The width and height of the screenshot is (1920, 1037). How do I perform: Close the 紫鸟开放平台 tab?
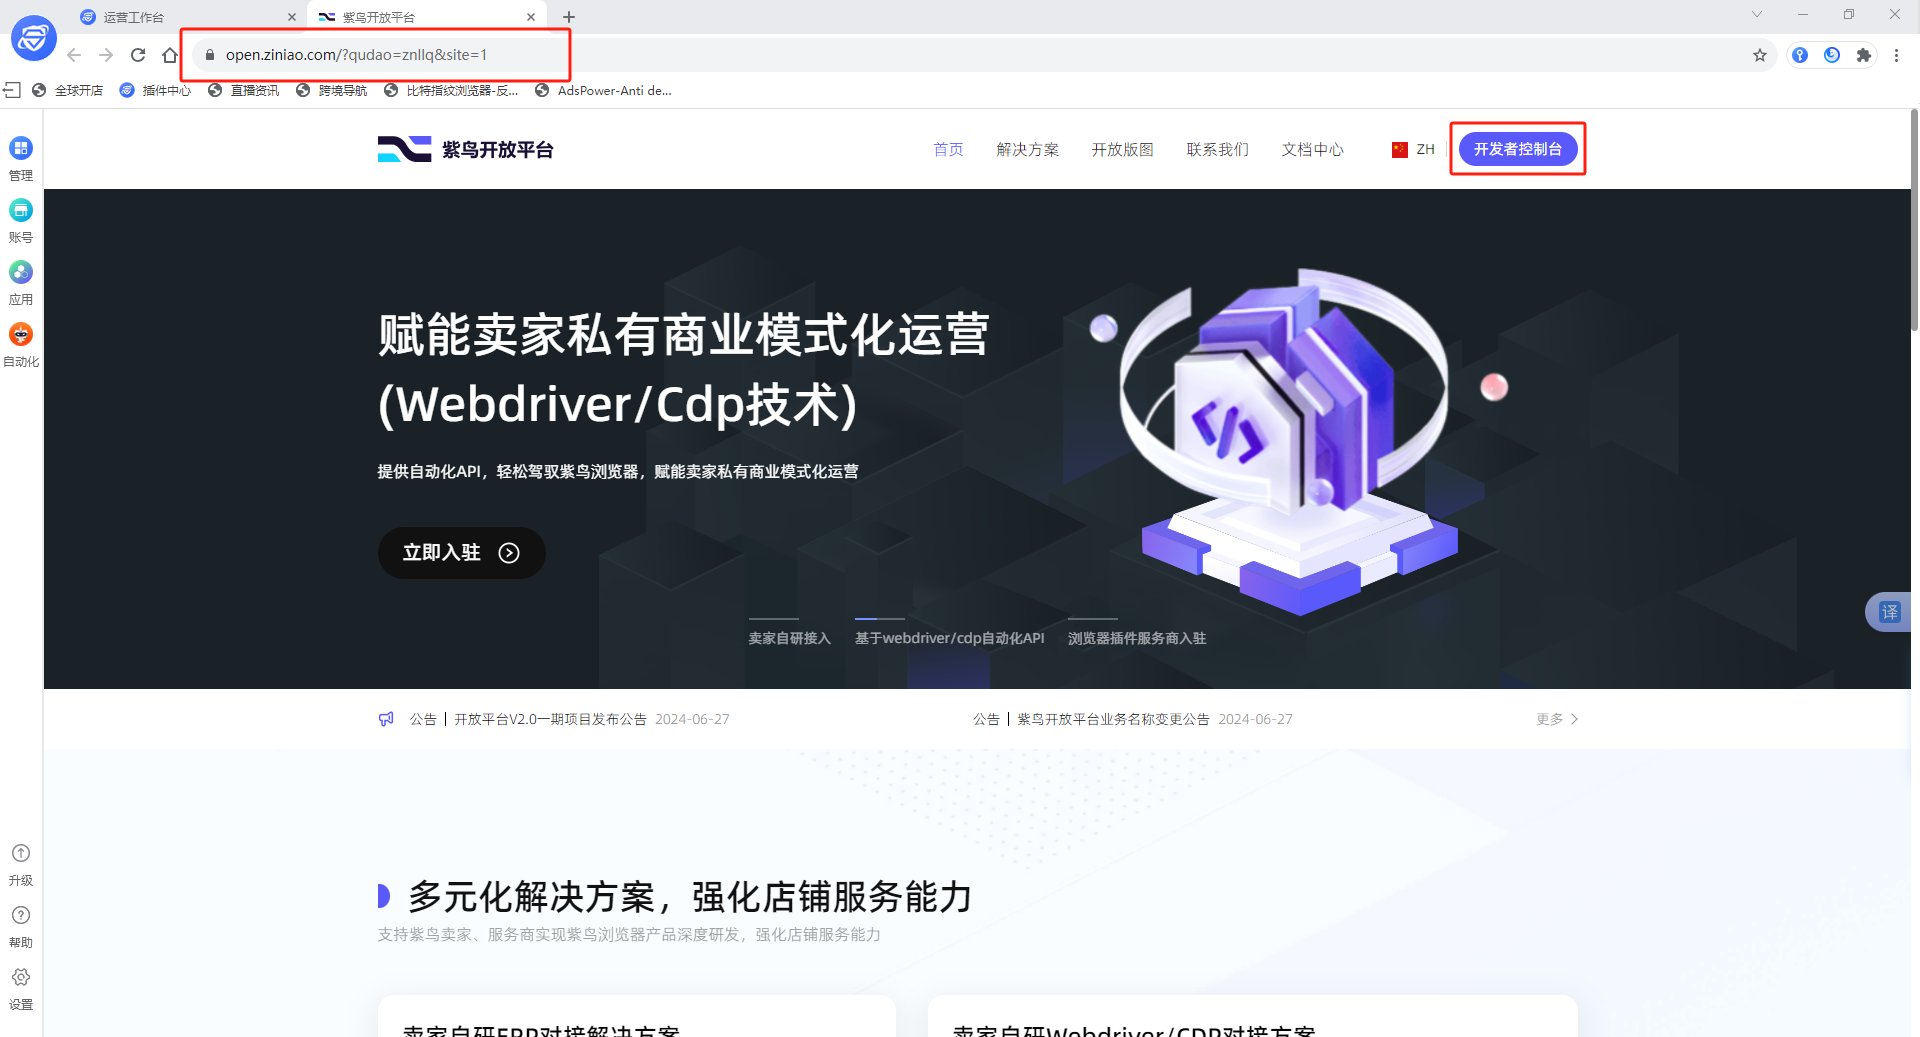coord(531,17)
